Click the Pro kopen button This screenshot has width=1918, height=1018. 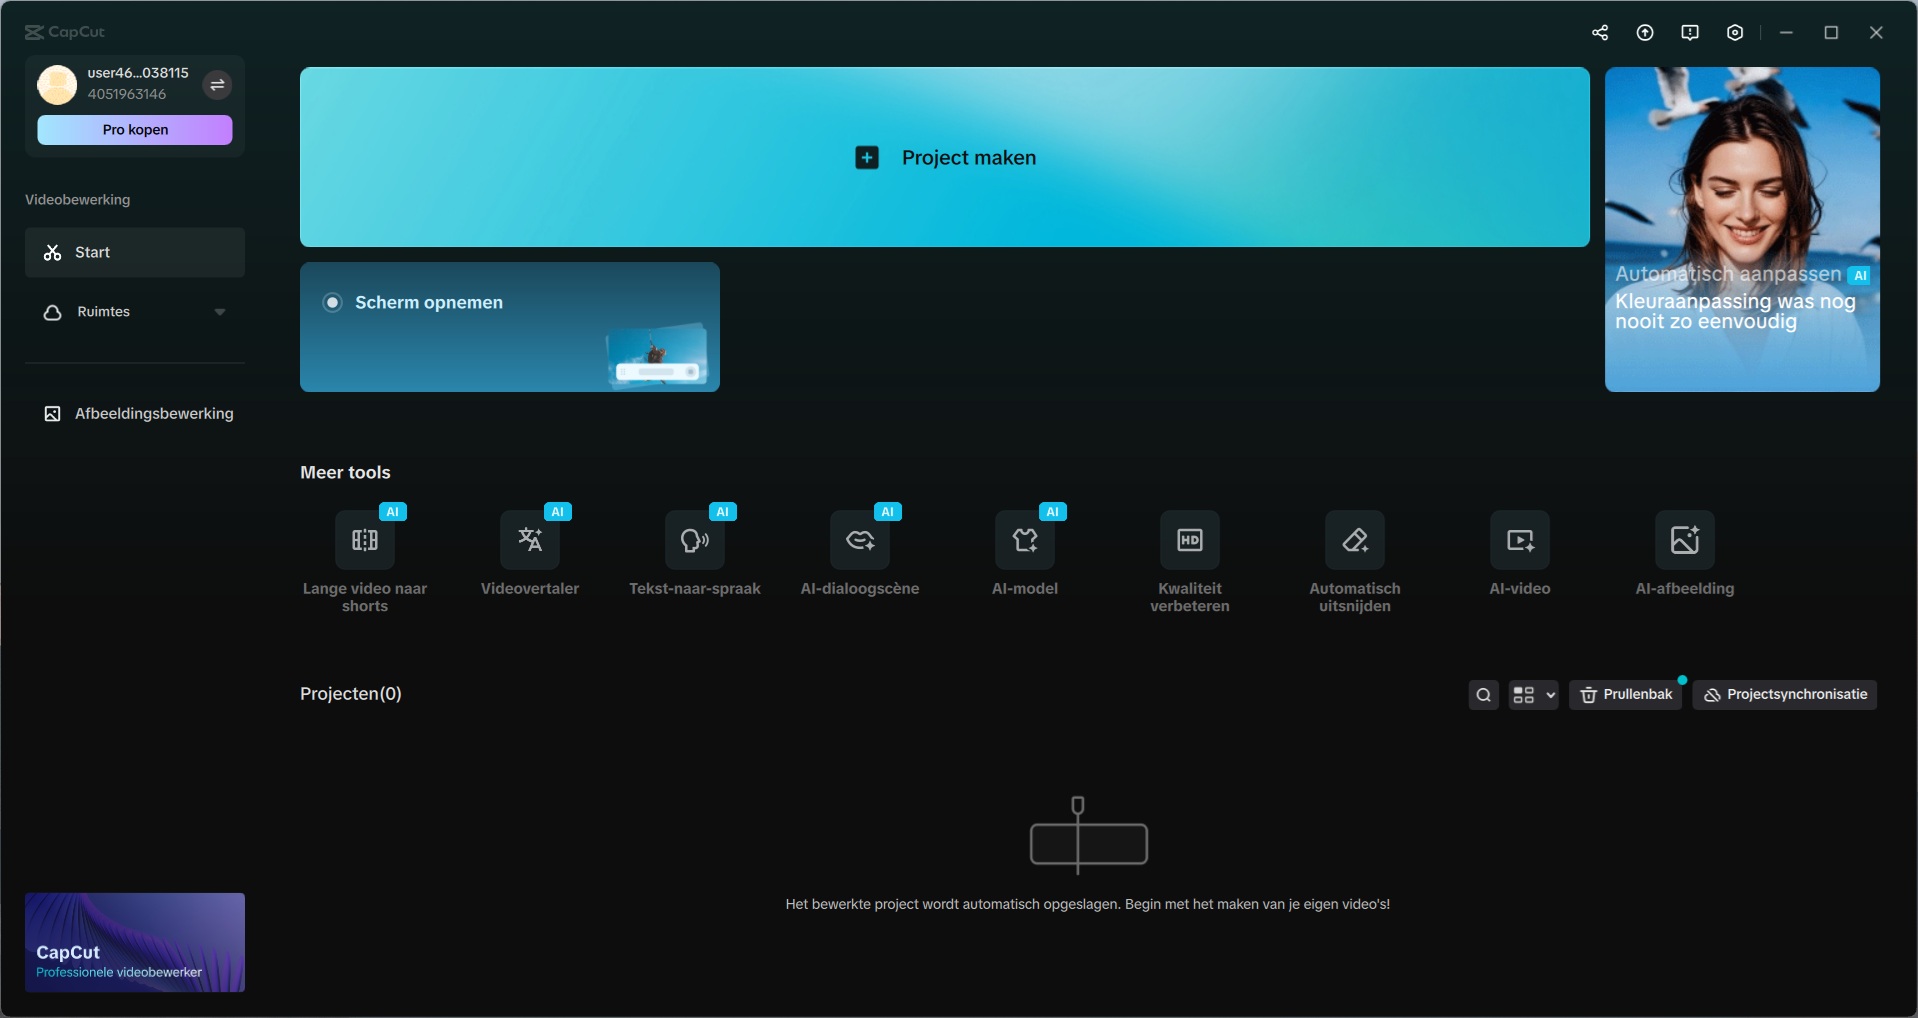click(x=135, y=130)
